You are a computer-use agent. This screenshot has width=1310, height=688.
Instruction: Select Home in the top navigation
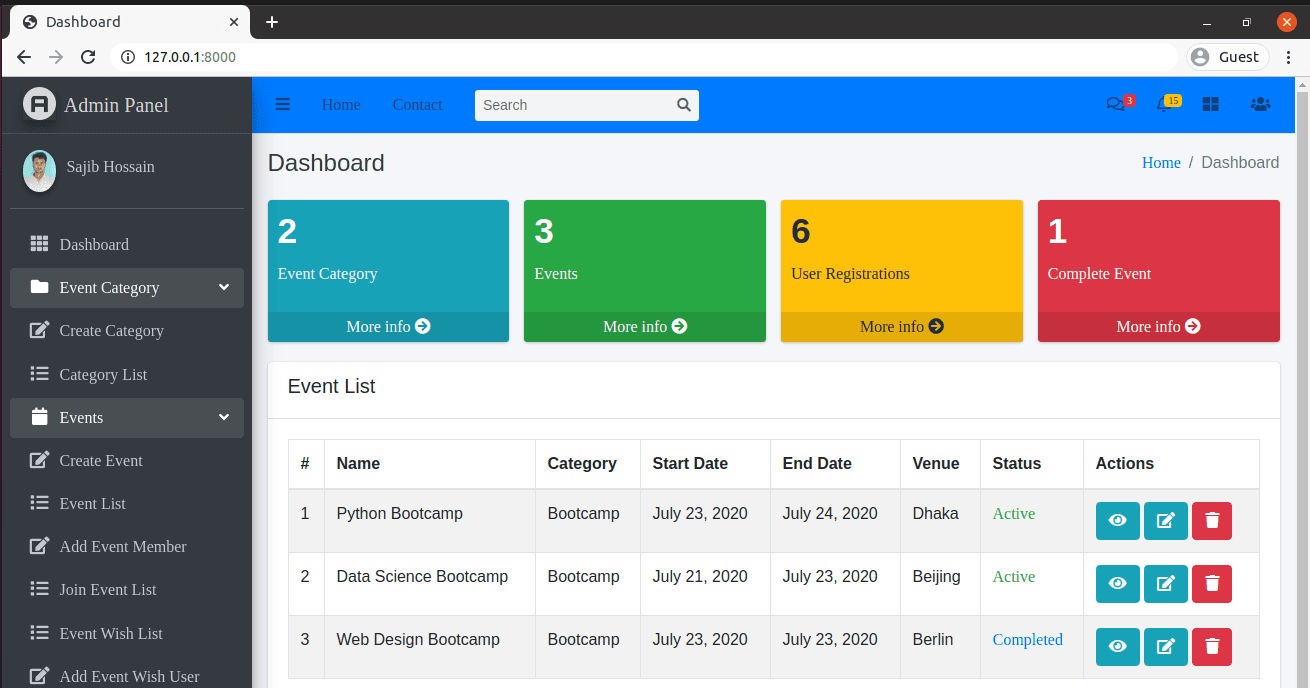341,104
